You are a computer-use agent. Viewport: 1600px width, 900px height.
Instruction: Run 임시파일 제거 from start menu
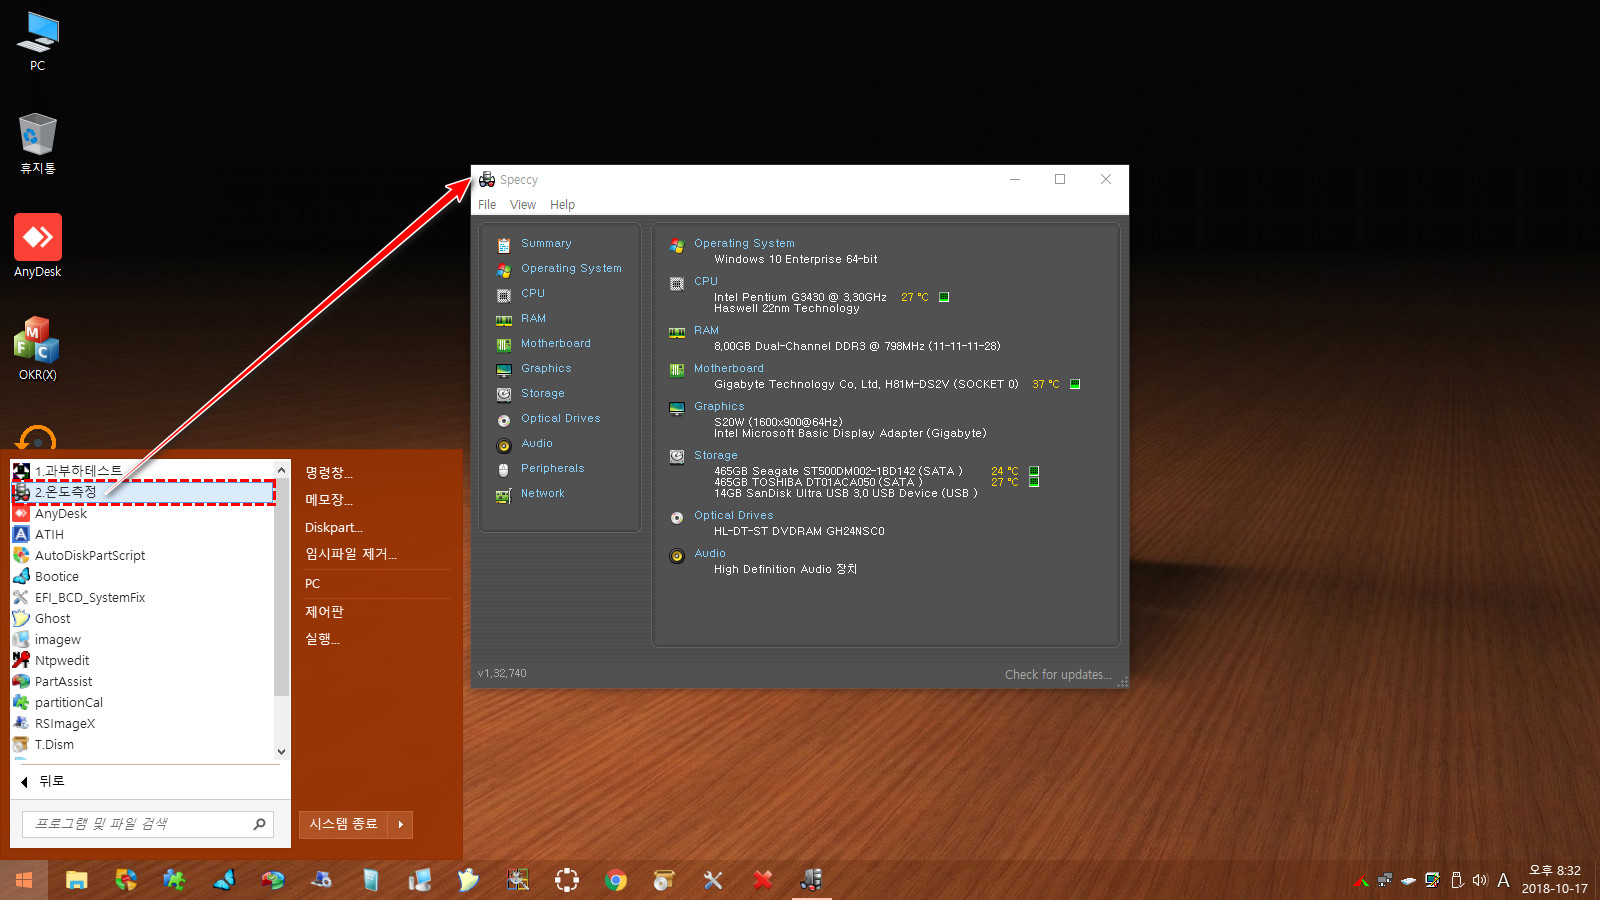(350, 554)
